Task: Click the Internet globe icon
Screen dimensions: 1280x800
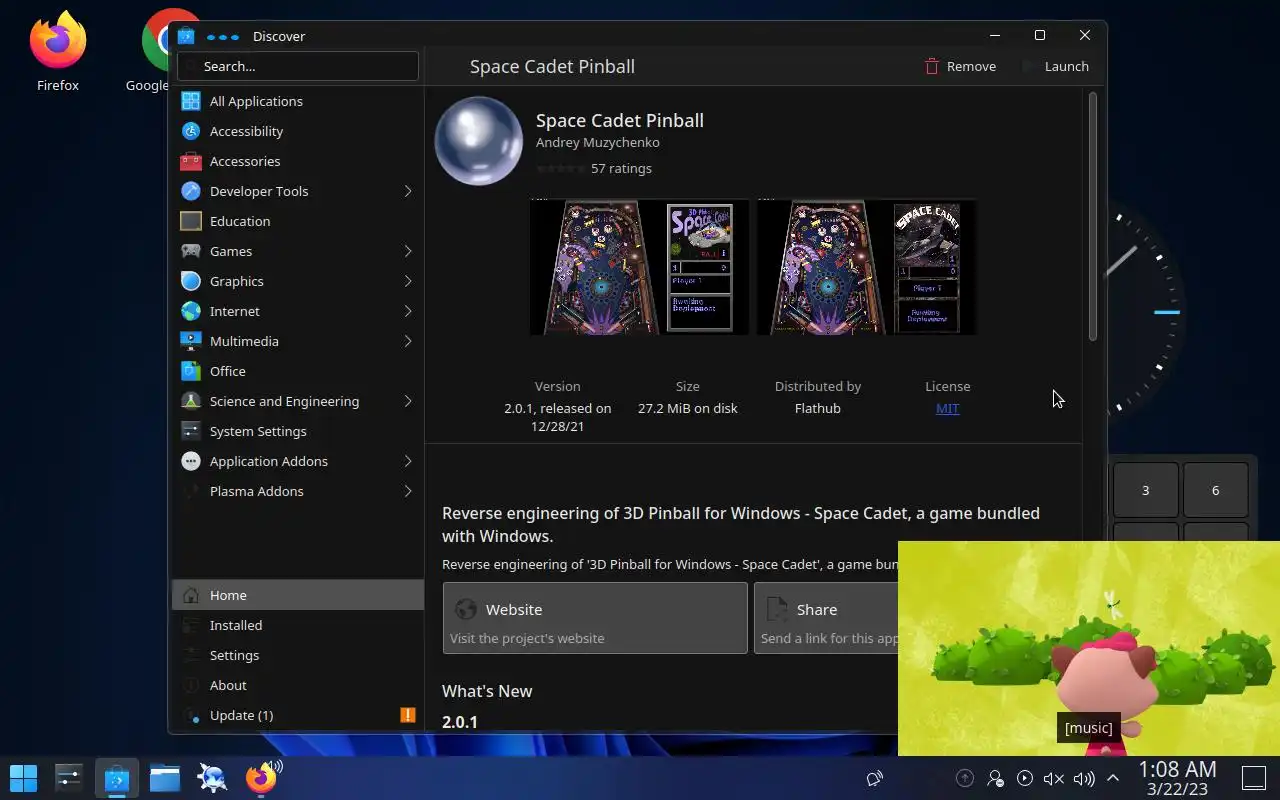Action: click(191, 311)
